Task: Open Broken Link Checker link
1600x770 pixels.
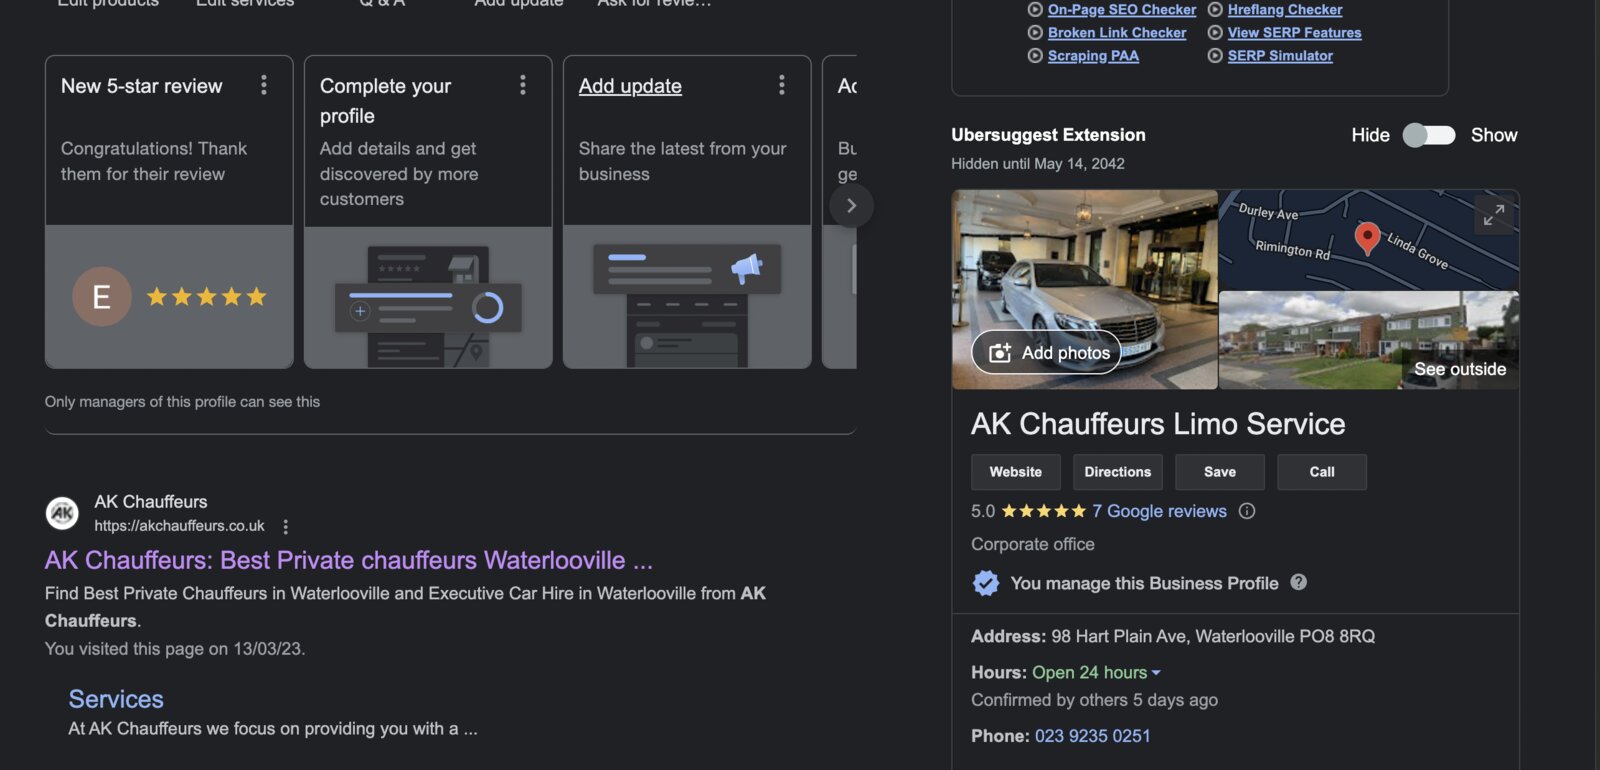Action: 1117,33
